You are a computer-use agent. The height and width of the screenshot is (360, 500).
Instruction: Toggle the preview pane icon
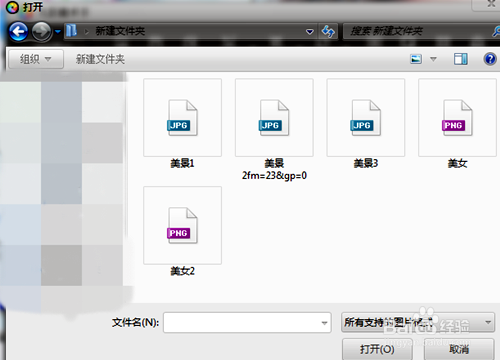(461, 59)
